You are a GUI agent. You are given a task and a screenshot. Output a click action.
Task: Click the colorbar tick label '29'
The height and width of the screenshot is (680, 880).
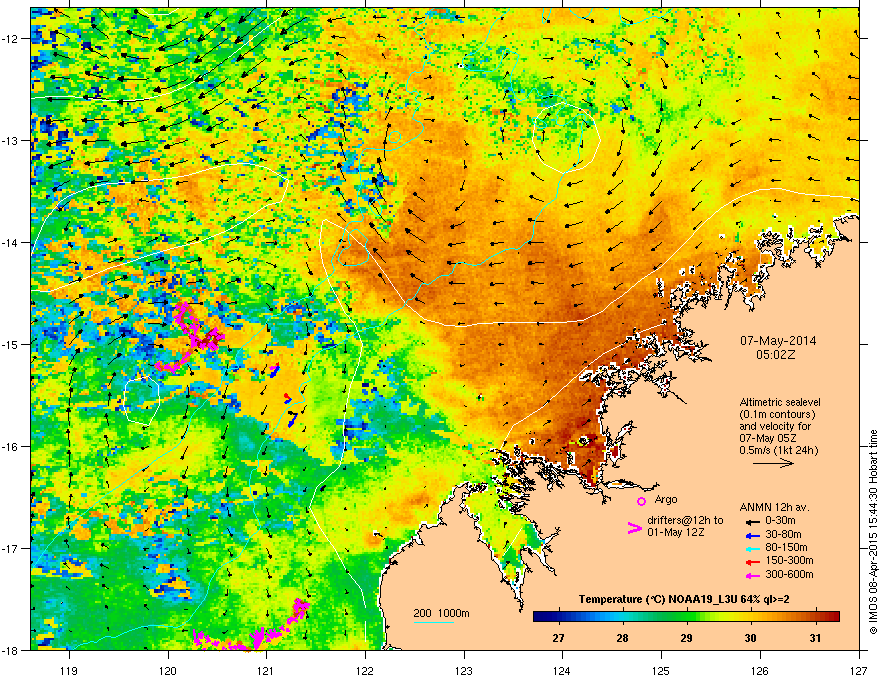(x=686, y=638)
